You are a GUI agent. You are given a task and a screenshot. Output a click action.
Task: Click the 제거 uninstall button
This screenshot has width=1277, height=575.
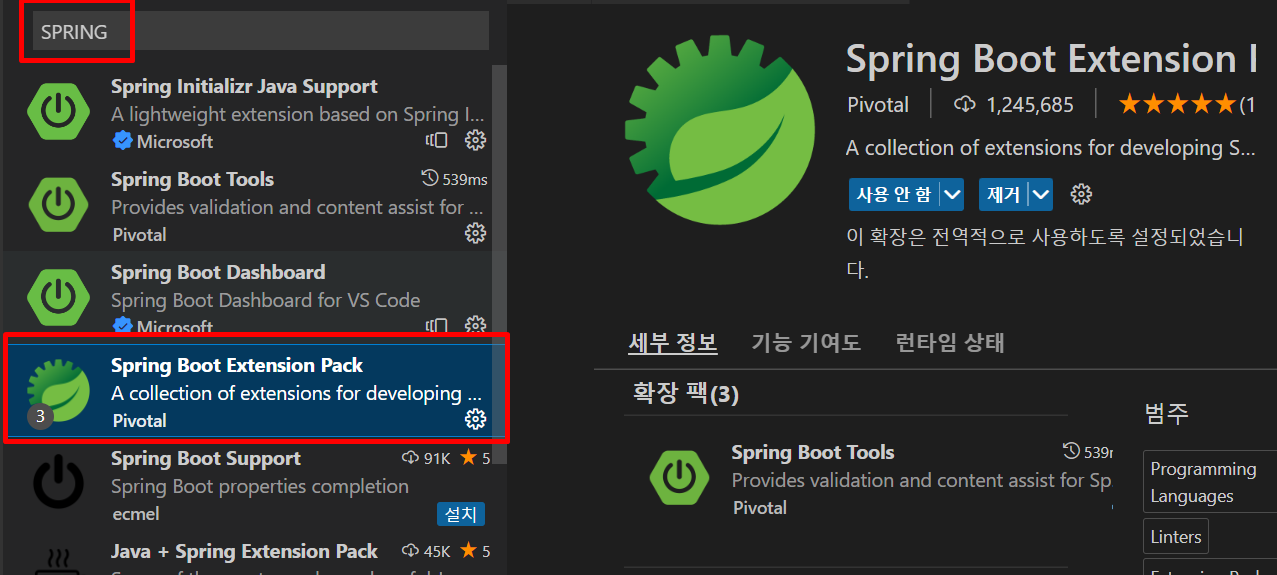[1004, 194]
